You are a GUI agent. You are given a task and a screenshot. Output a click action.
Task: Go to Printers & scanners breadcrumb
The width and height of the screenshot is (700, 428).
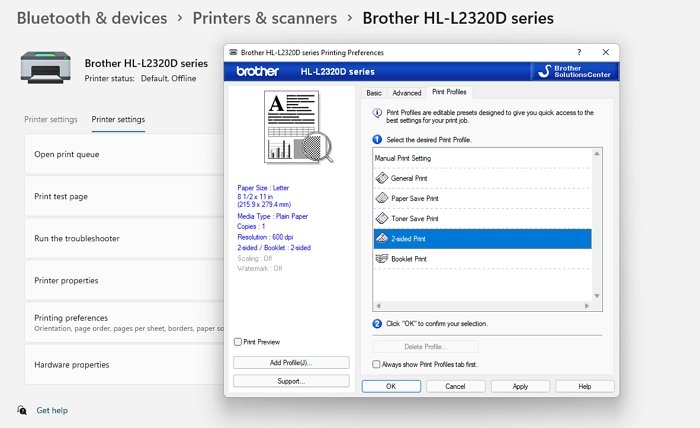point(265,18)
